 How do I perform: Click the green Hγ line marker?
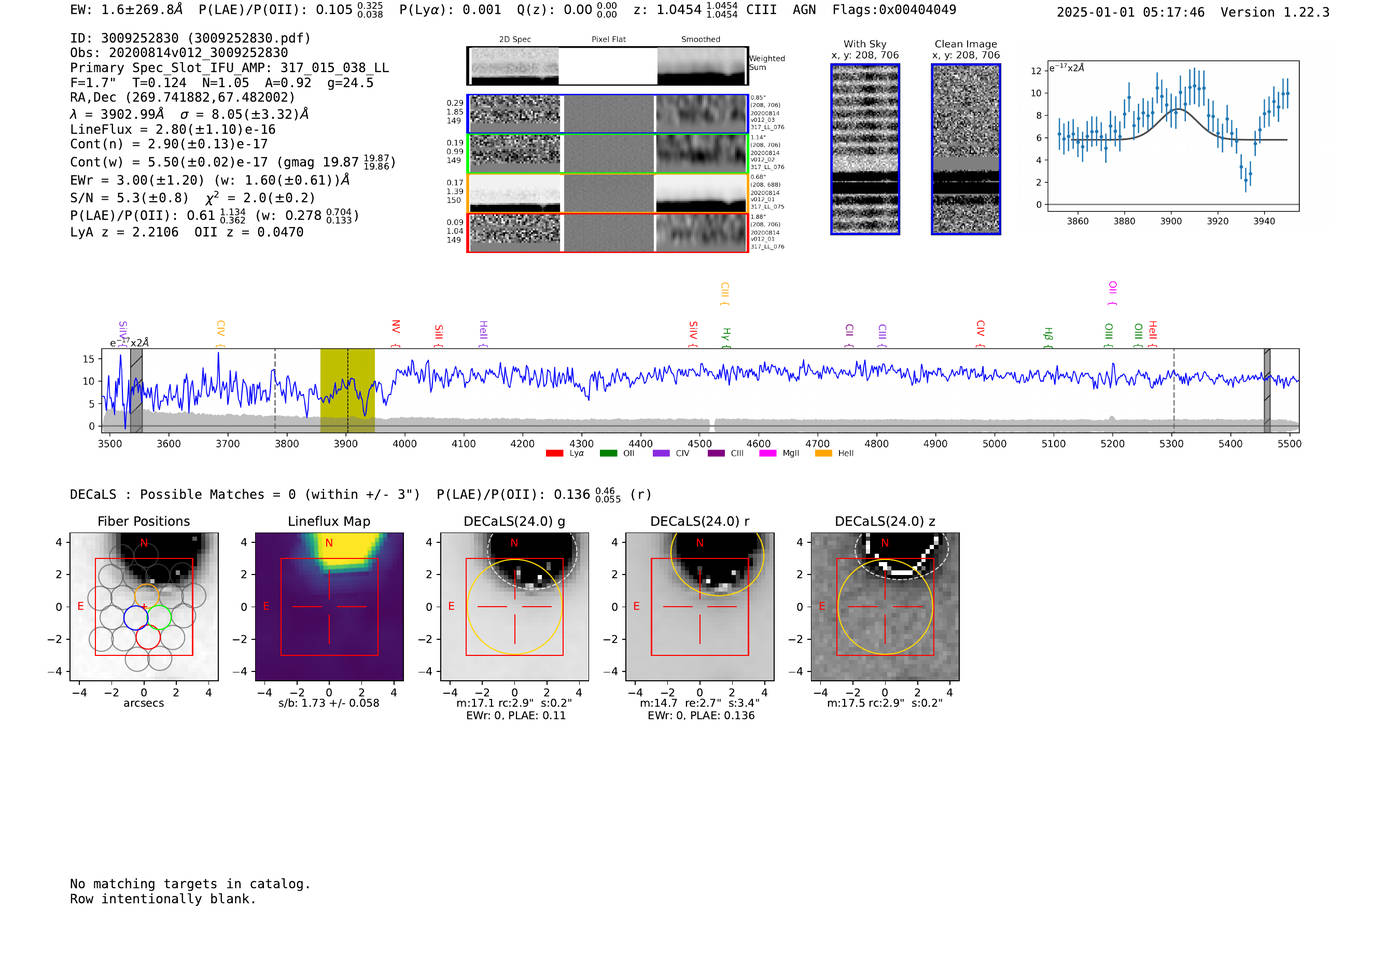tap(726, 337)
